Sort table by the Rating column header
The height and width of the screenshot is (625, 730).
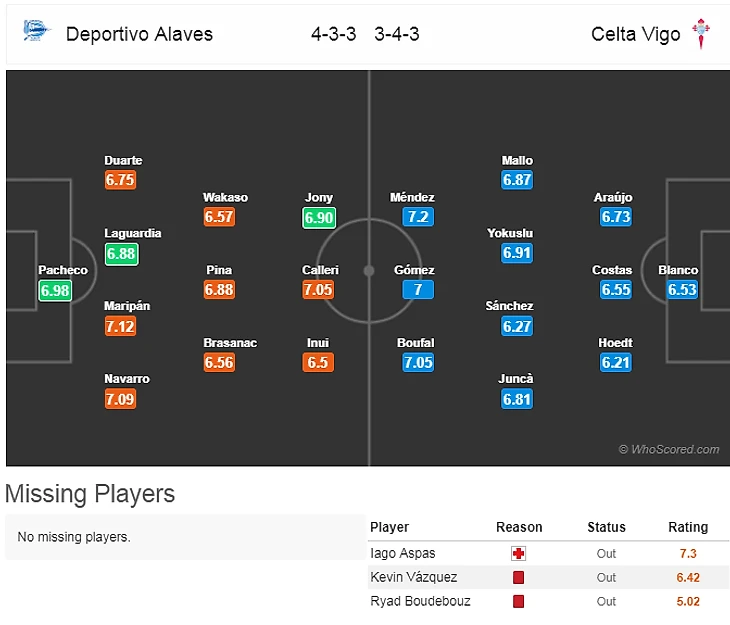pyautogui.click(x=687, y=527)
